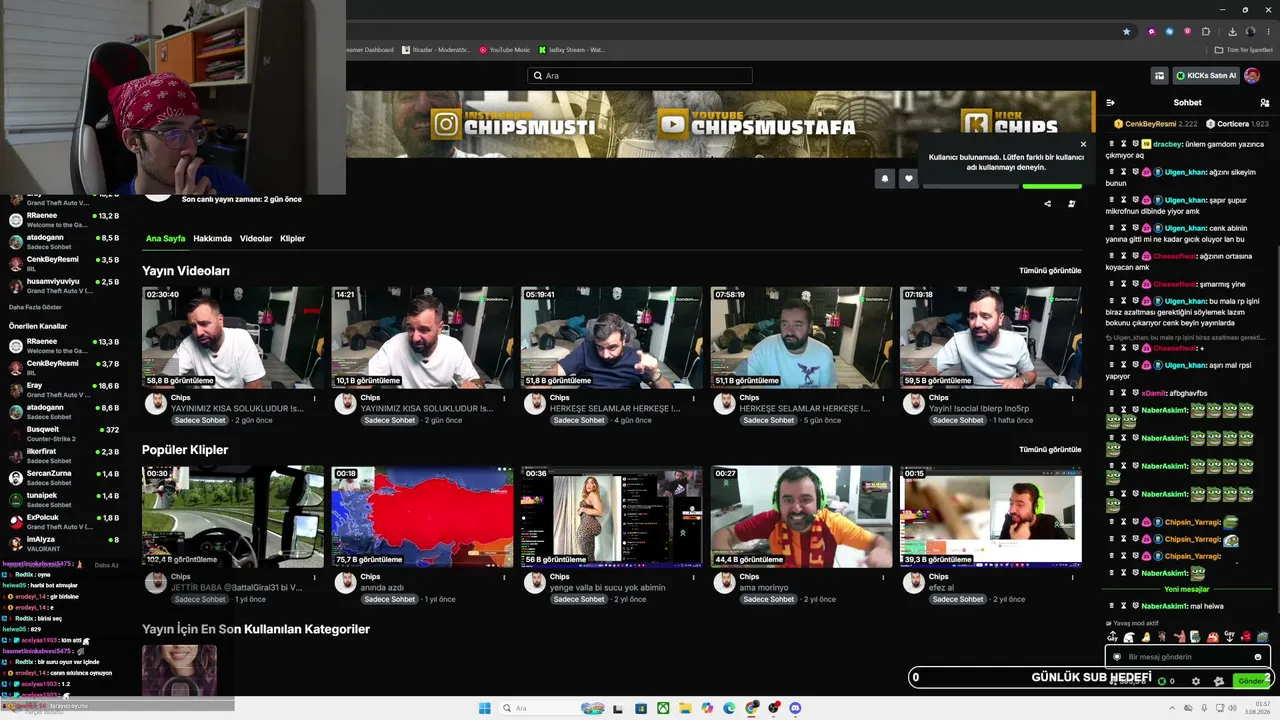The image size is (1280, 720).
Task: Play the 07:58:19 stream video thumbnail
Action: [x=802, y=337]
